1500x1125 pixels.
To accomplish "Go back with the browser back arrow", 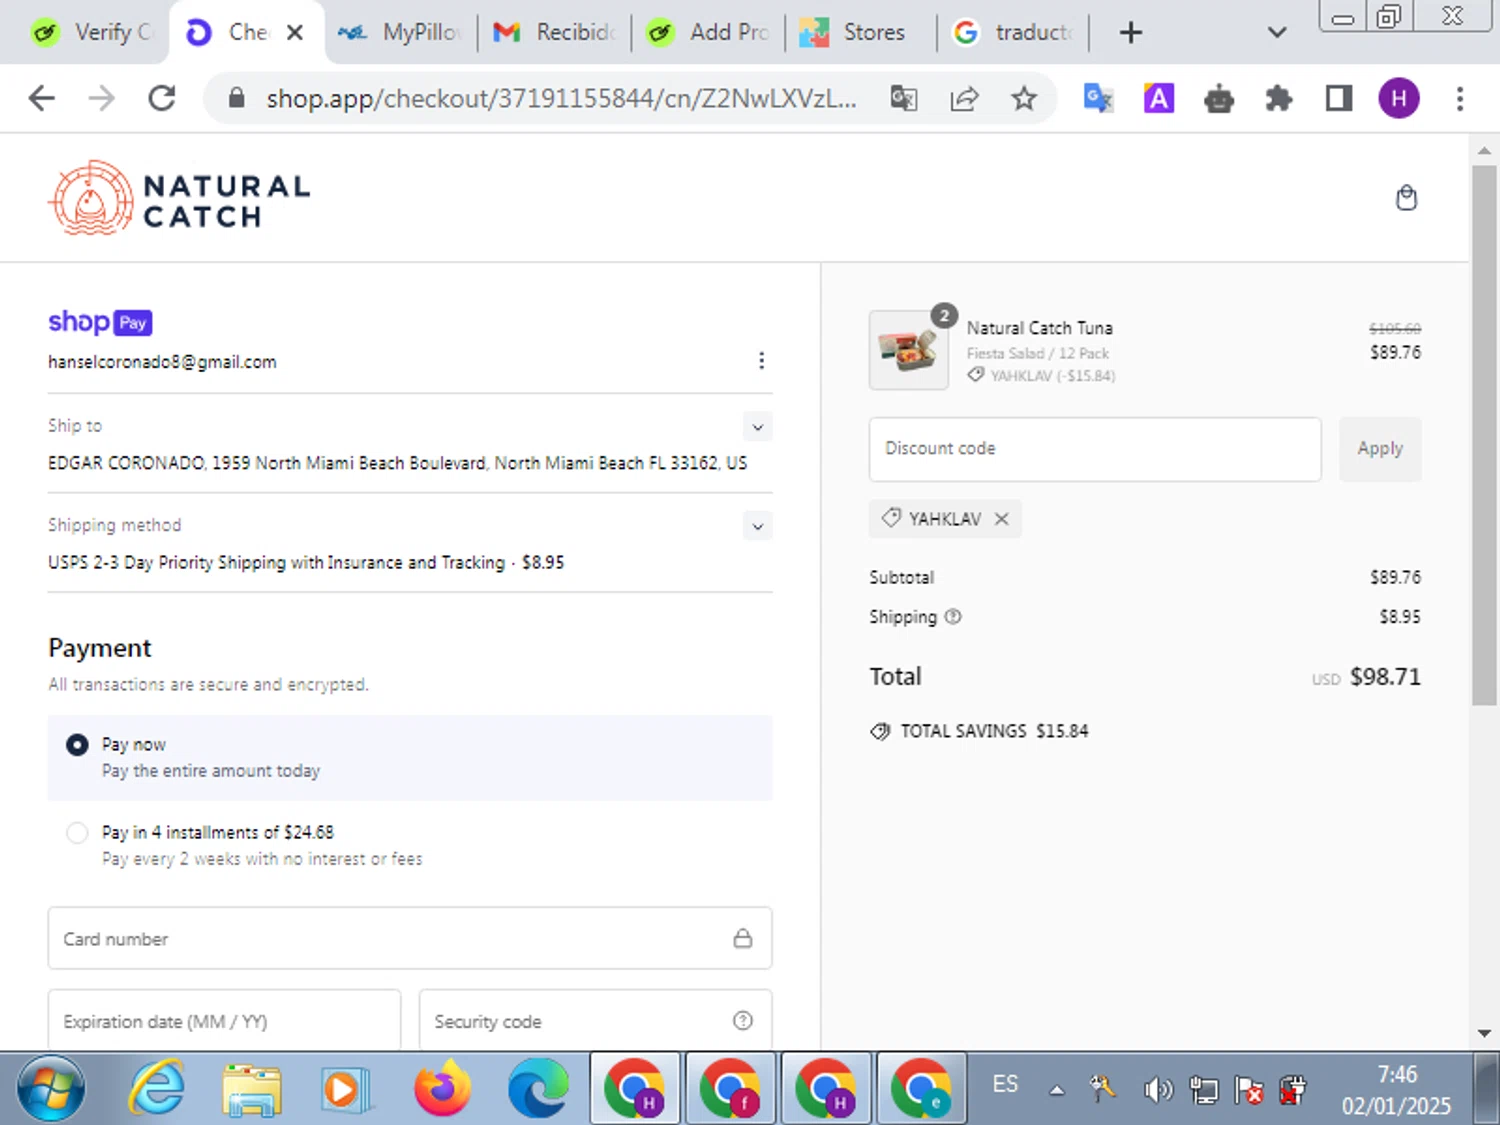I will pos(42,98).
